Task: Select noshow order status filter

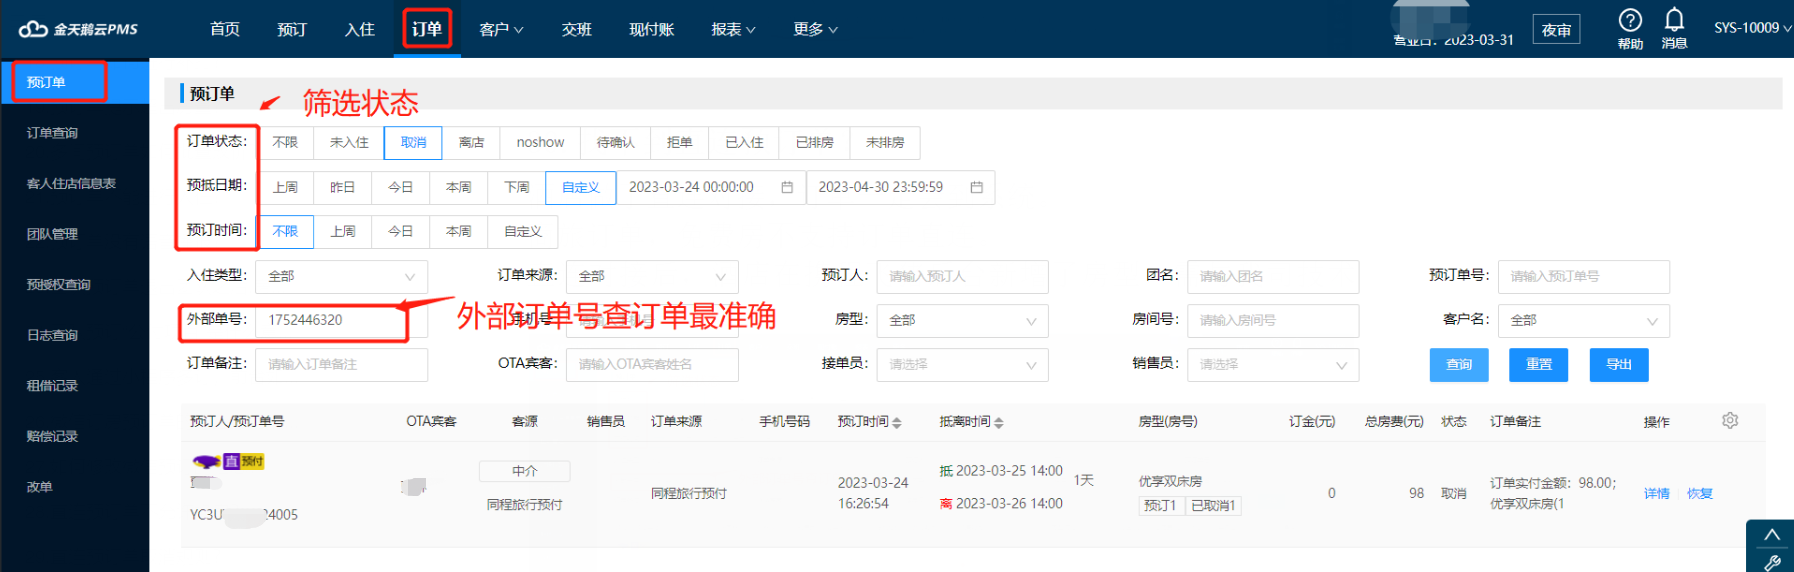Action: click(540, 143)
